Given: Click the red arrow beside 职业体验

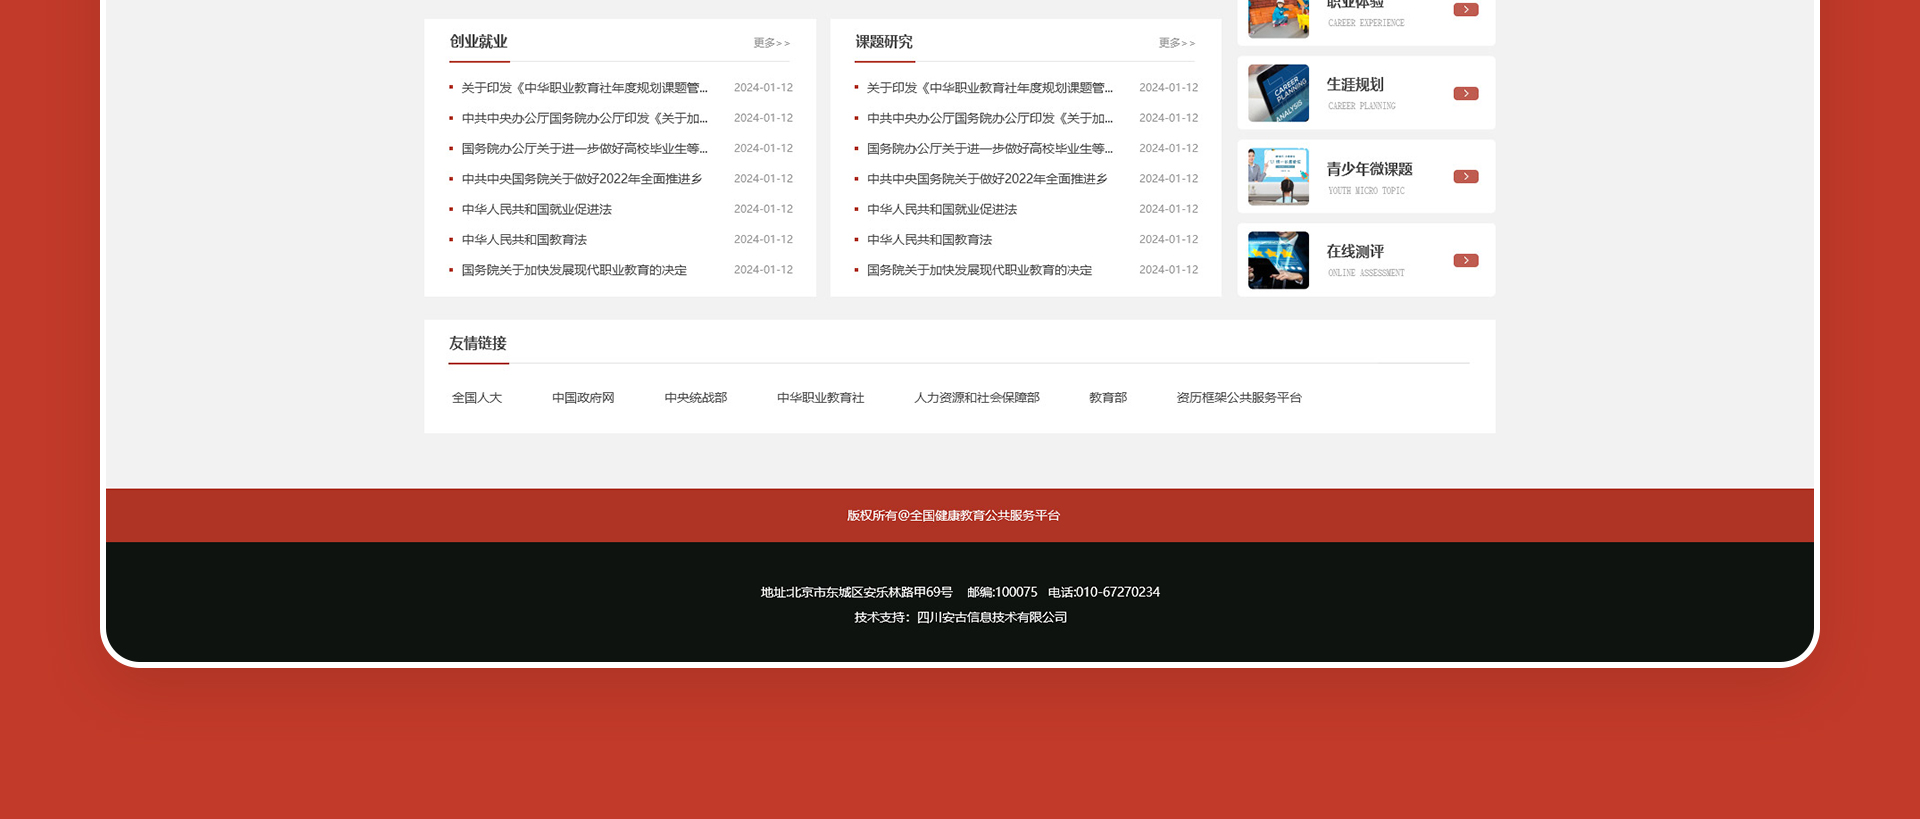Looking at the screenshot, I should point(1465,10).
